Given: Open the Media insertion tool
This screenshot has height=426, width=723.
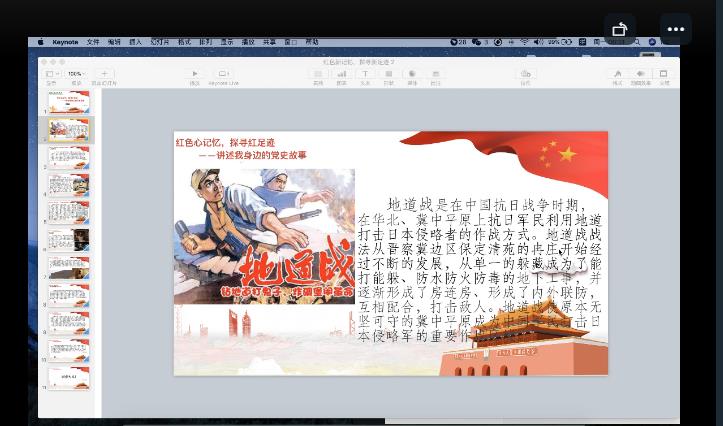Looking at the screenshot, I should point(412,74).
